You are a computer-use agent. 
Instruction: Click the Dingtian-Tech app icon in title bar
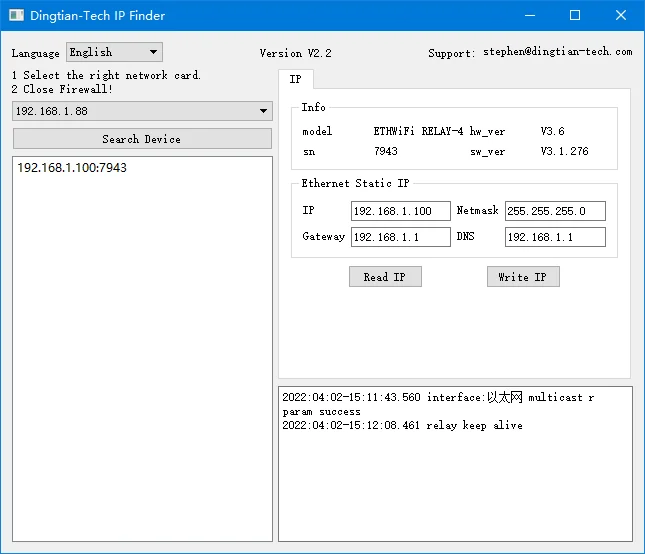(16, 15)
